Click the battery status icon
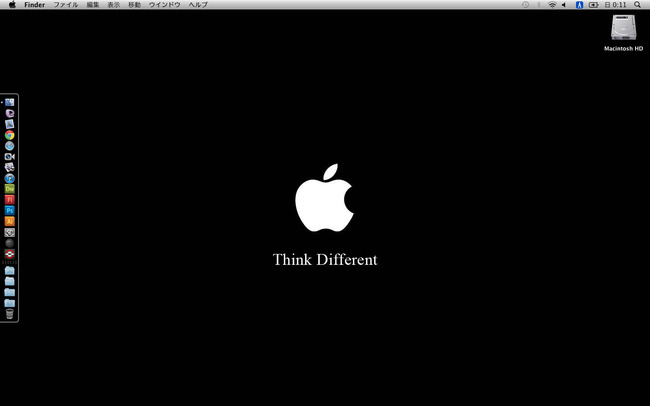 [x=594, y=5]
